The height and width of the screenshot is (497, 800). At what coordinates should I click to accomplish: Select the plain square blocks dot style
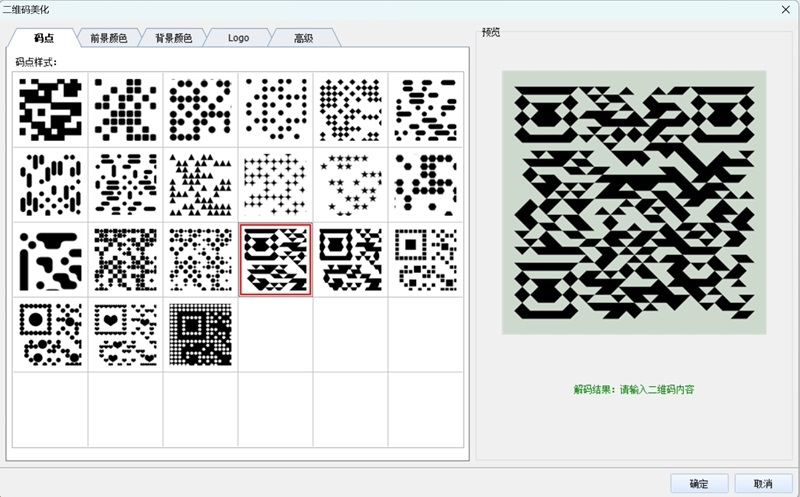50,109
